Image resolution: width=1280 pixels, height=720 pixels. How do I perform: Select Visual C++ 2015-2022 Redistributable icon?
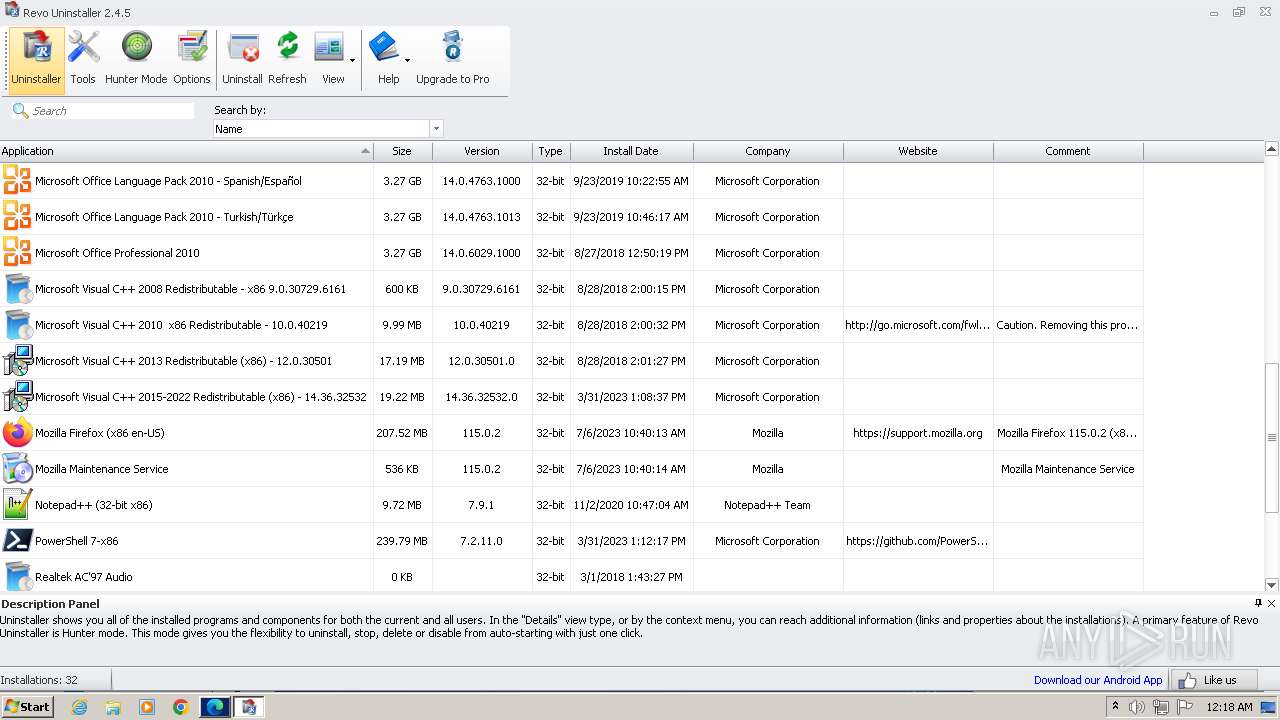coord(17,396)
